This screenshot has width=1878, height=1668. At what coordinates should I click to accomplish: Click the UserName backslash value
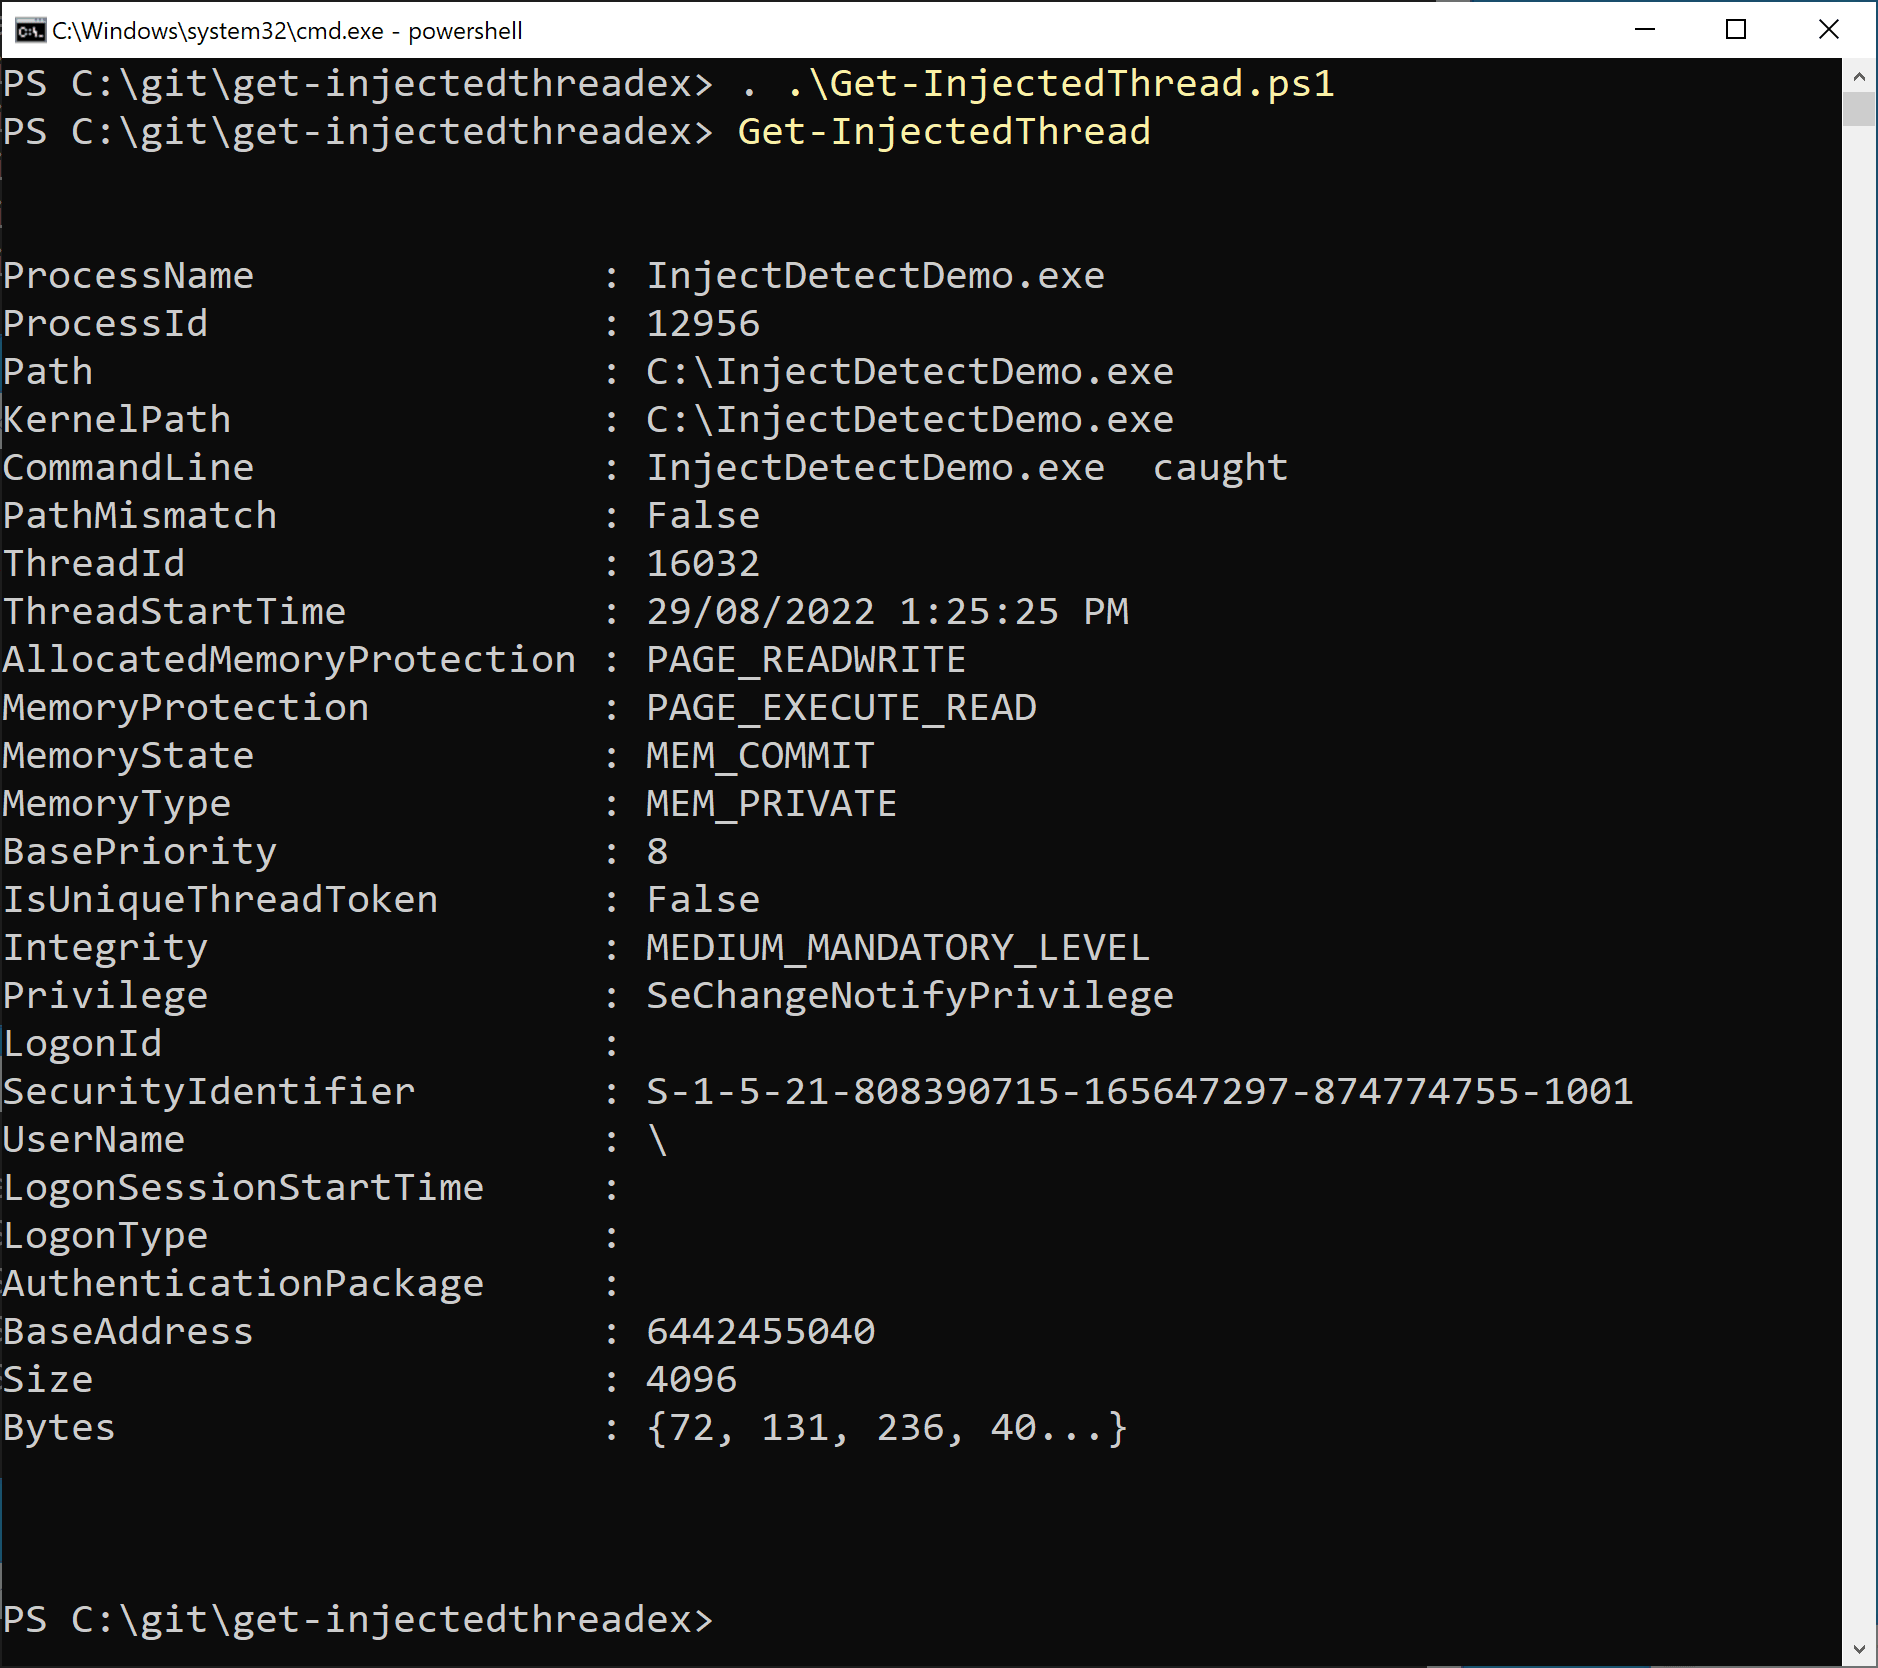[657, 1139]
